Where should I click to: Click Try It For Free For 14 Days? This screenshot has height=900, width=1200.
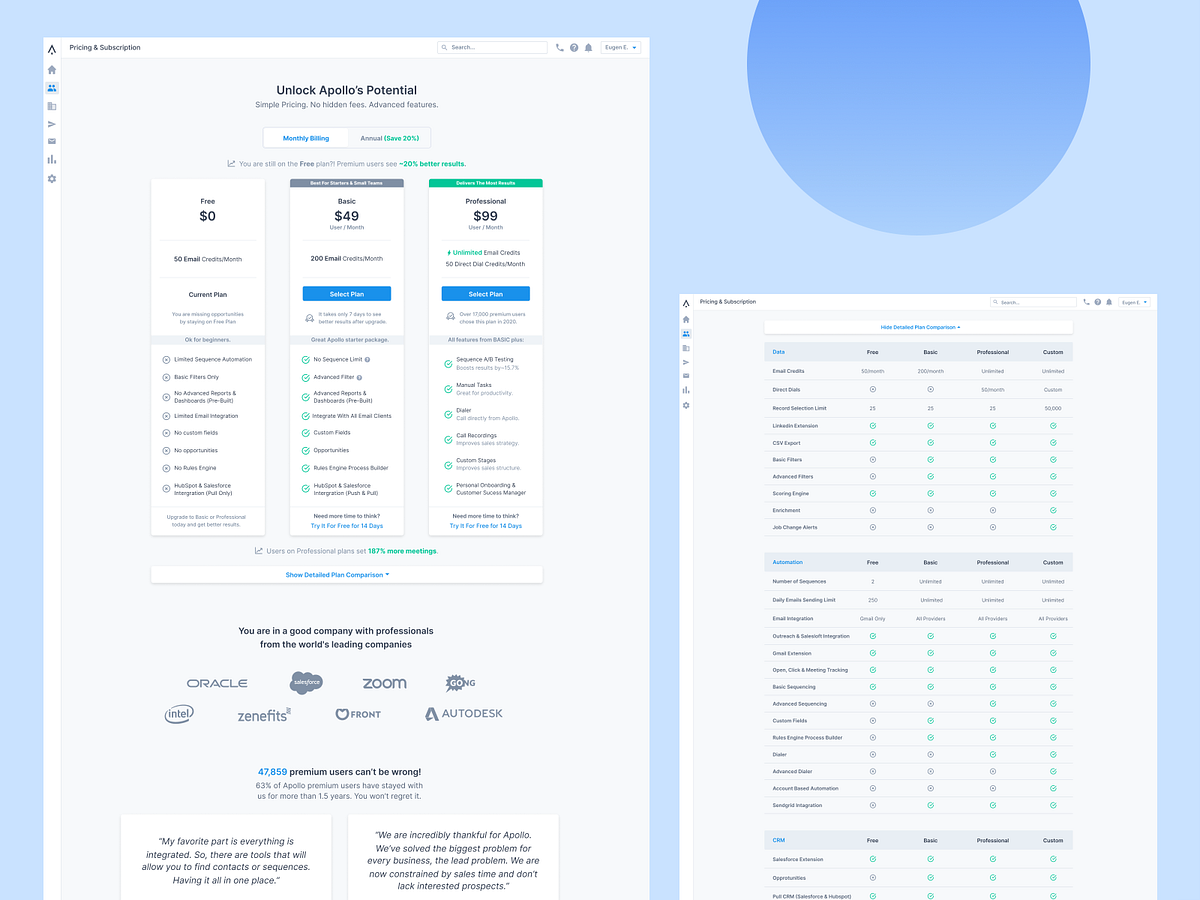(x=346, y=525)
